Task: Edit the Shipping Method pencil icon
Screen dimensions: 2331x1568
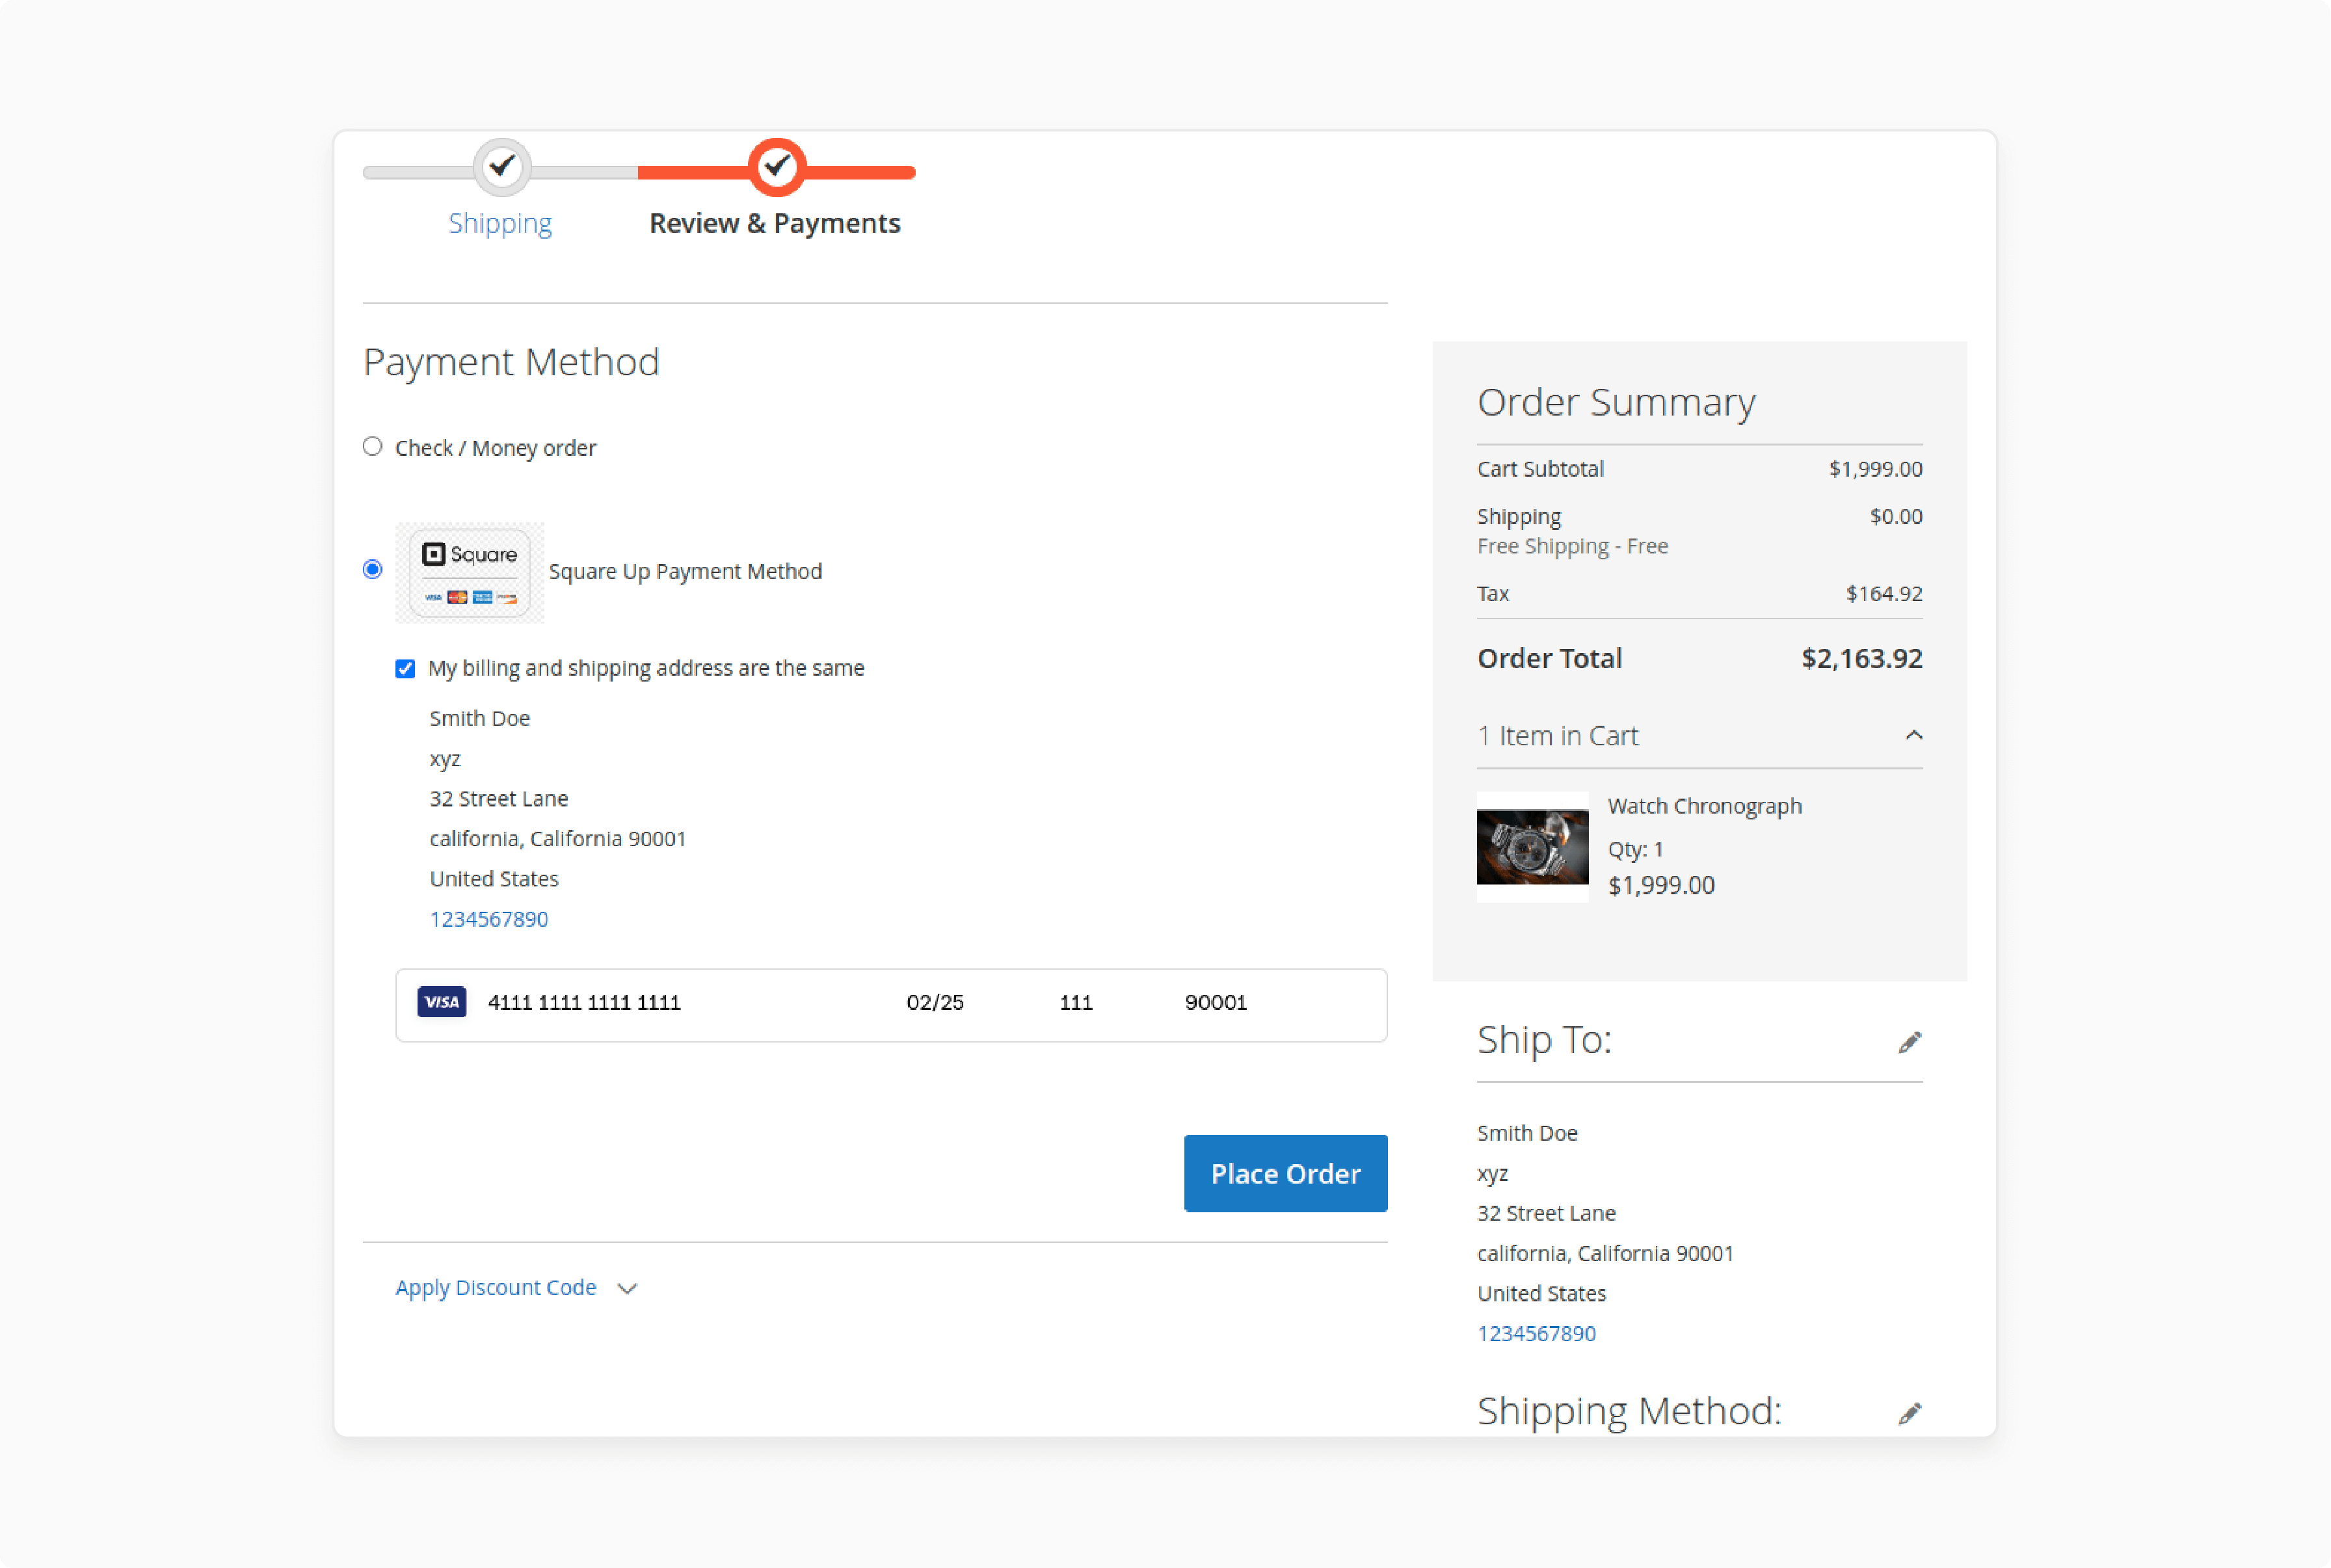Action: point(1910,1413)
